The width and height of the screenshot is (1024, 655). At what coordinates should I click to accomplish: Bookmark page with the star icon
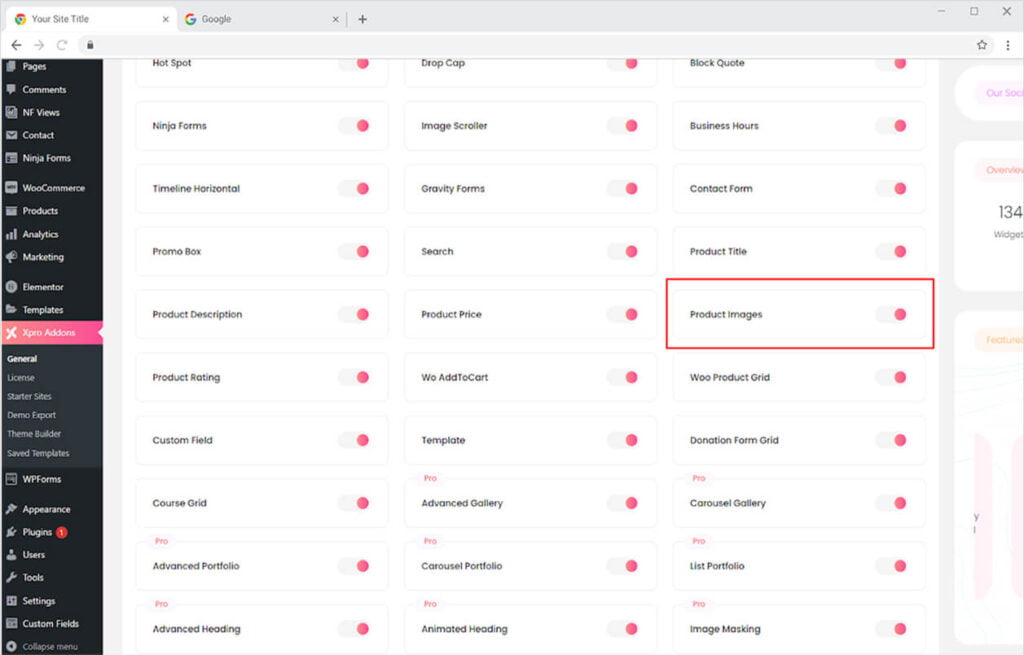(x=982, y=45)
